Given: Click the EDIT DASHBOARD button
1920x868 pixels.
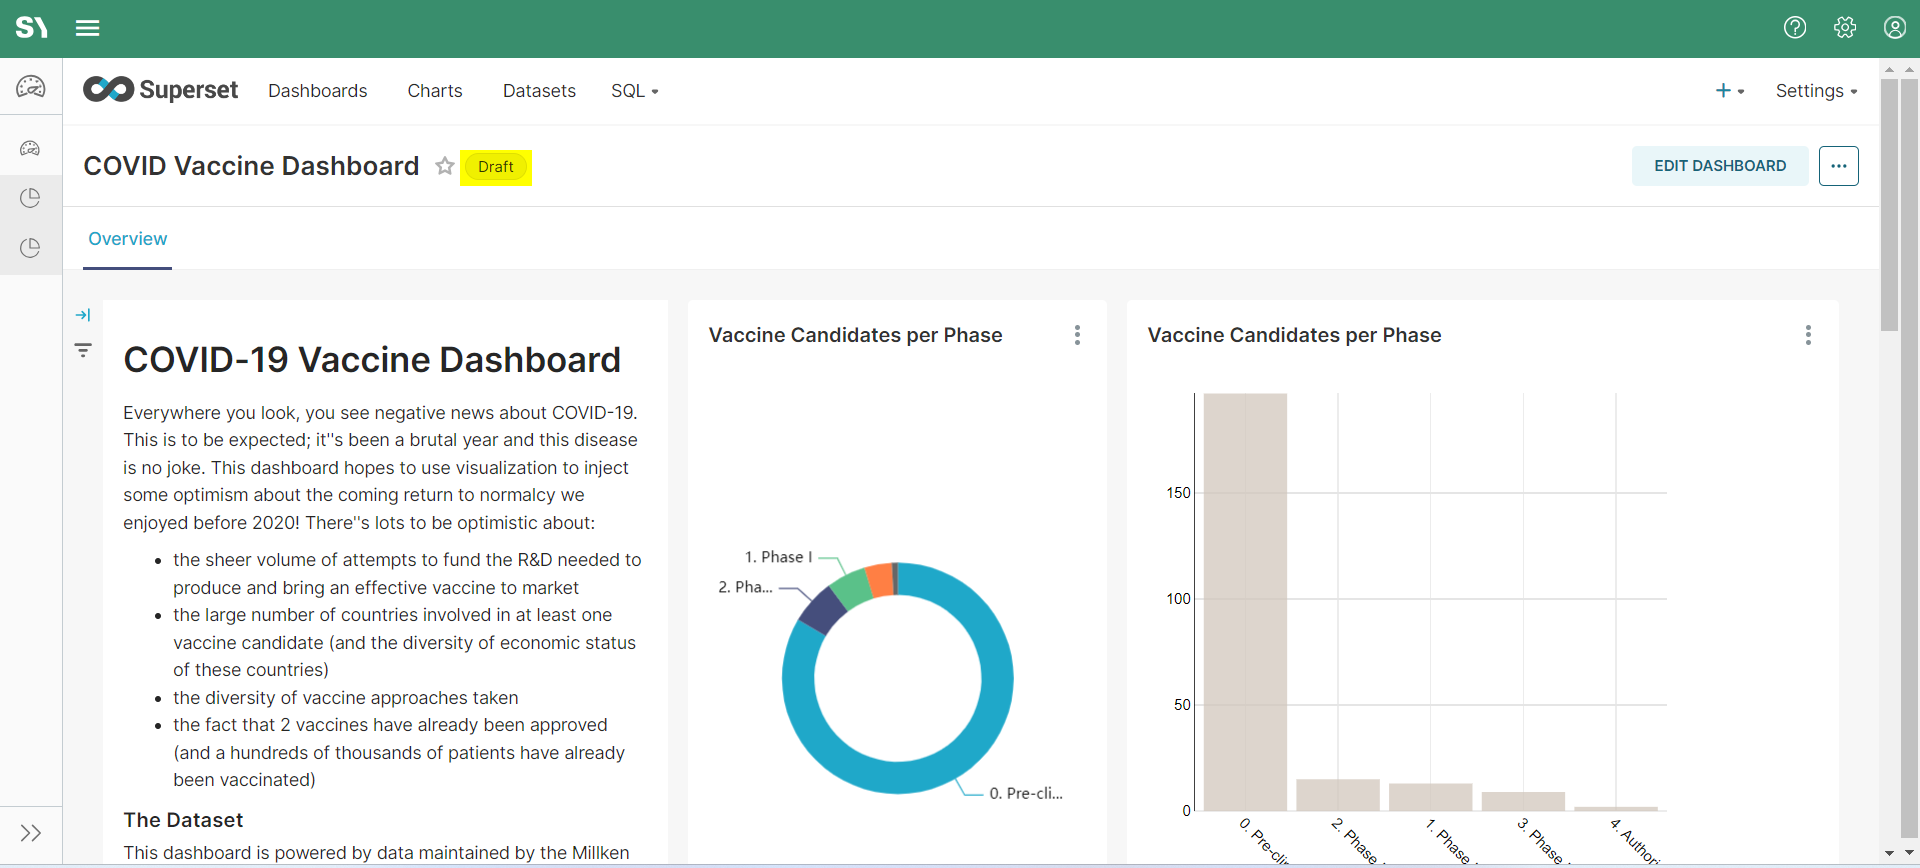Looking at the screenshot, I should click(1719, 166).
